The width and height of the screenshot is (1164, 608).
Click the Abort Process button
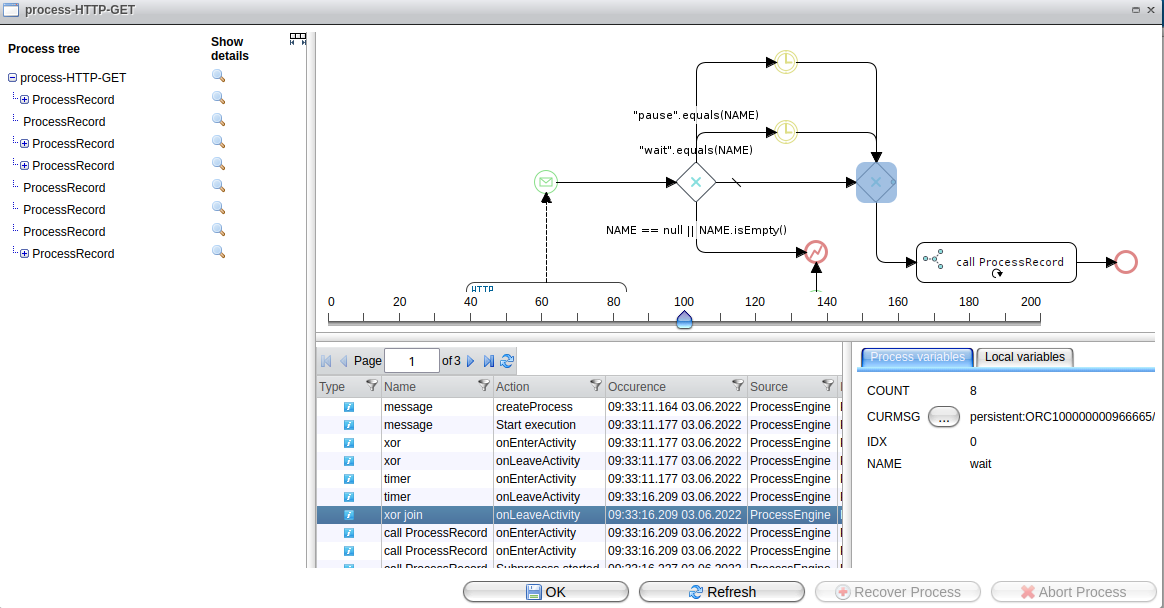point(1073,592)
